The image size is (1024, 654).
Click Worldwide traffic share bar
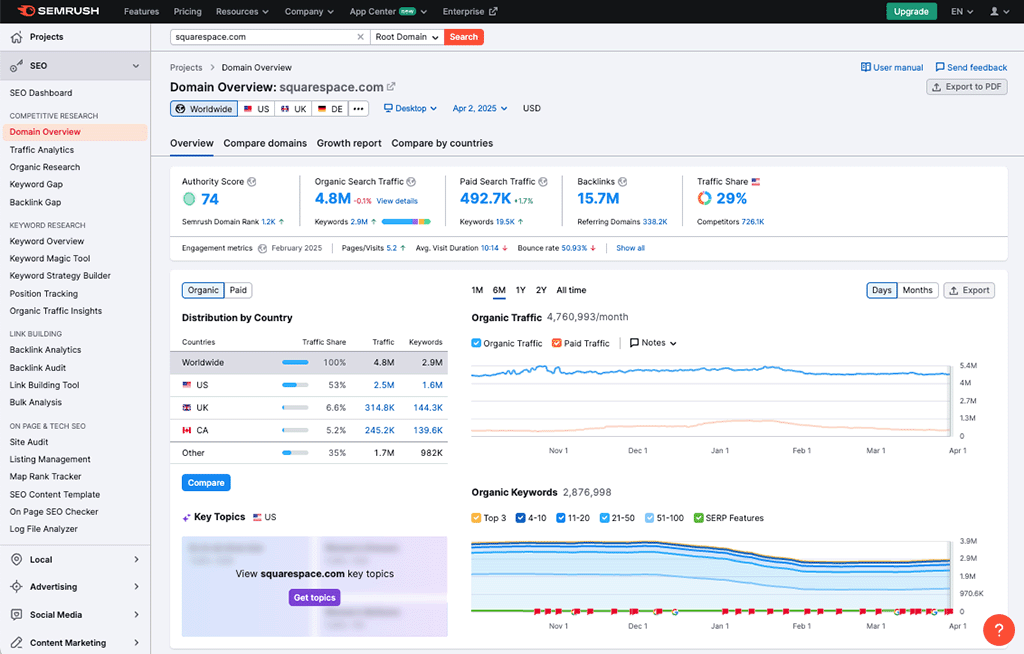point(295,363)
